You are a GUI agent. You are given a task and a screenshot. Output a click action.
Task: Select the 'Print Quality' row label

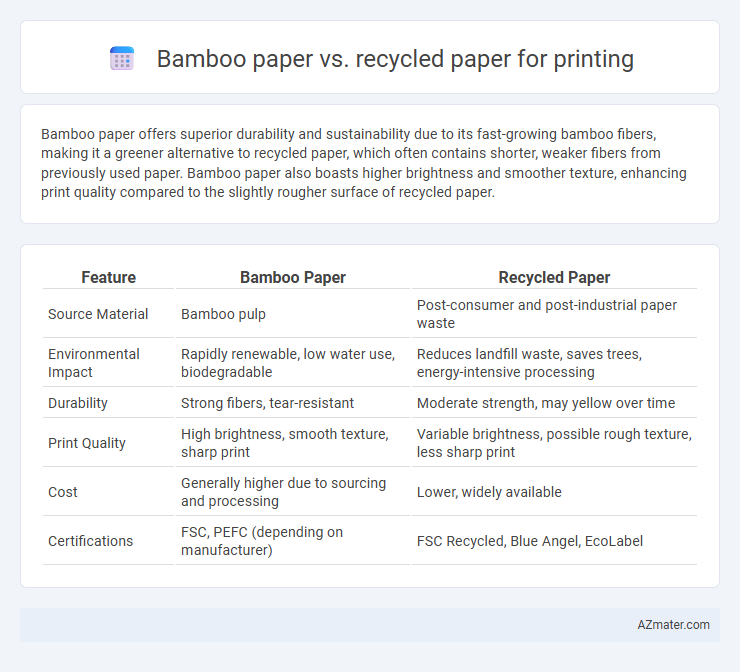tap(87, 443)
